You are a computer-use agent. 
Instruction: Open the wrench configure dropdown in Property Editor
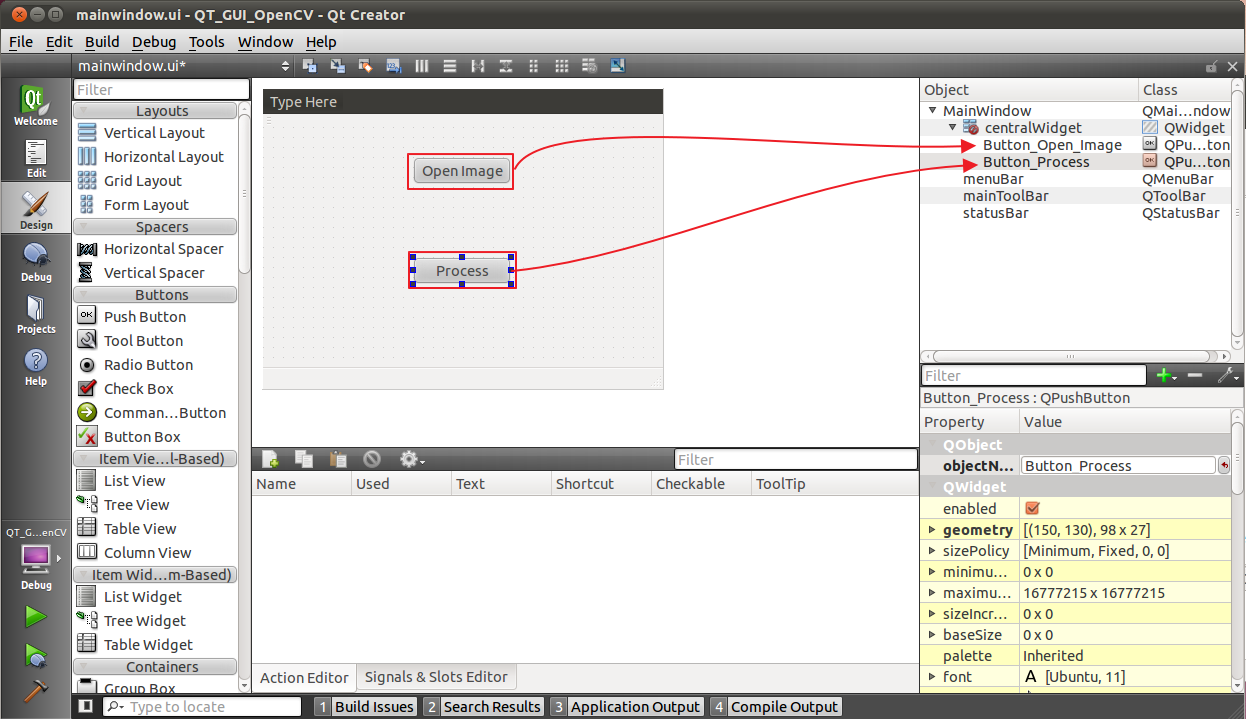1229,376
